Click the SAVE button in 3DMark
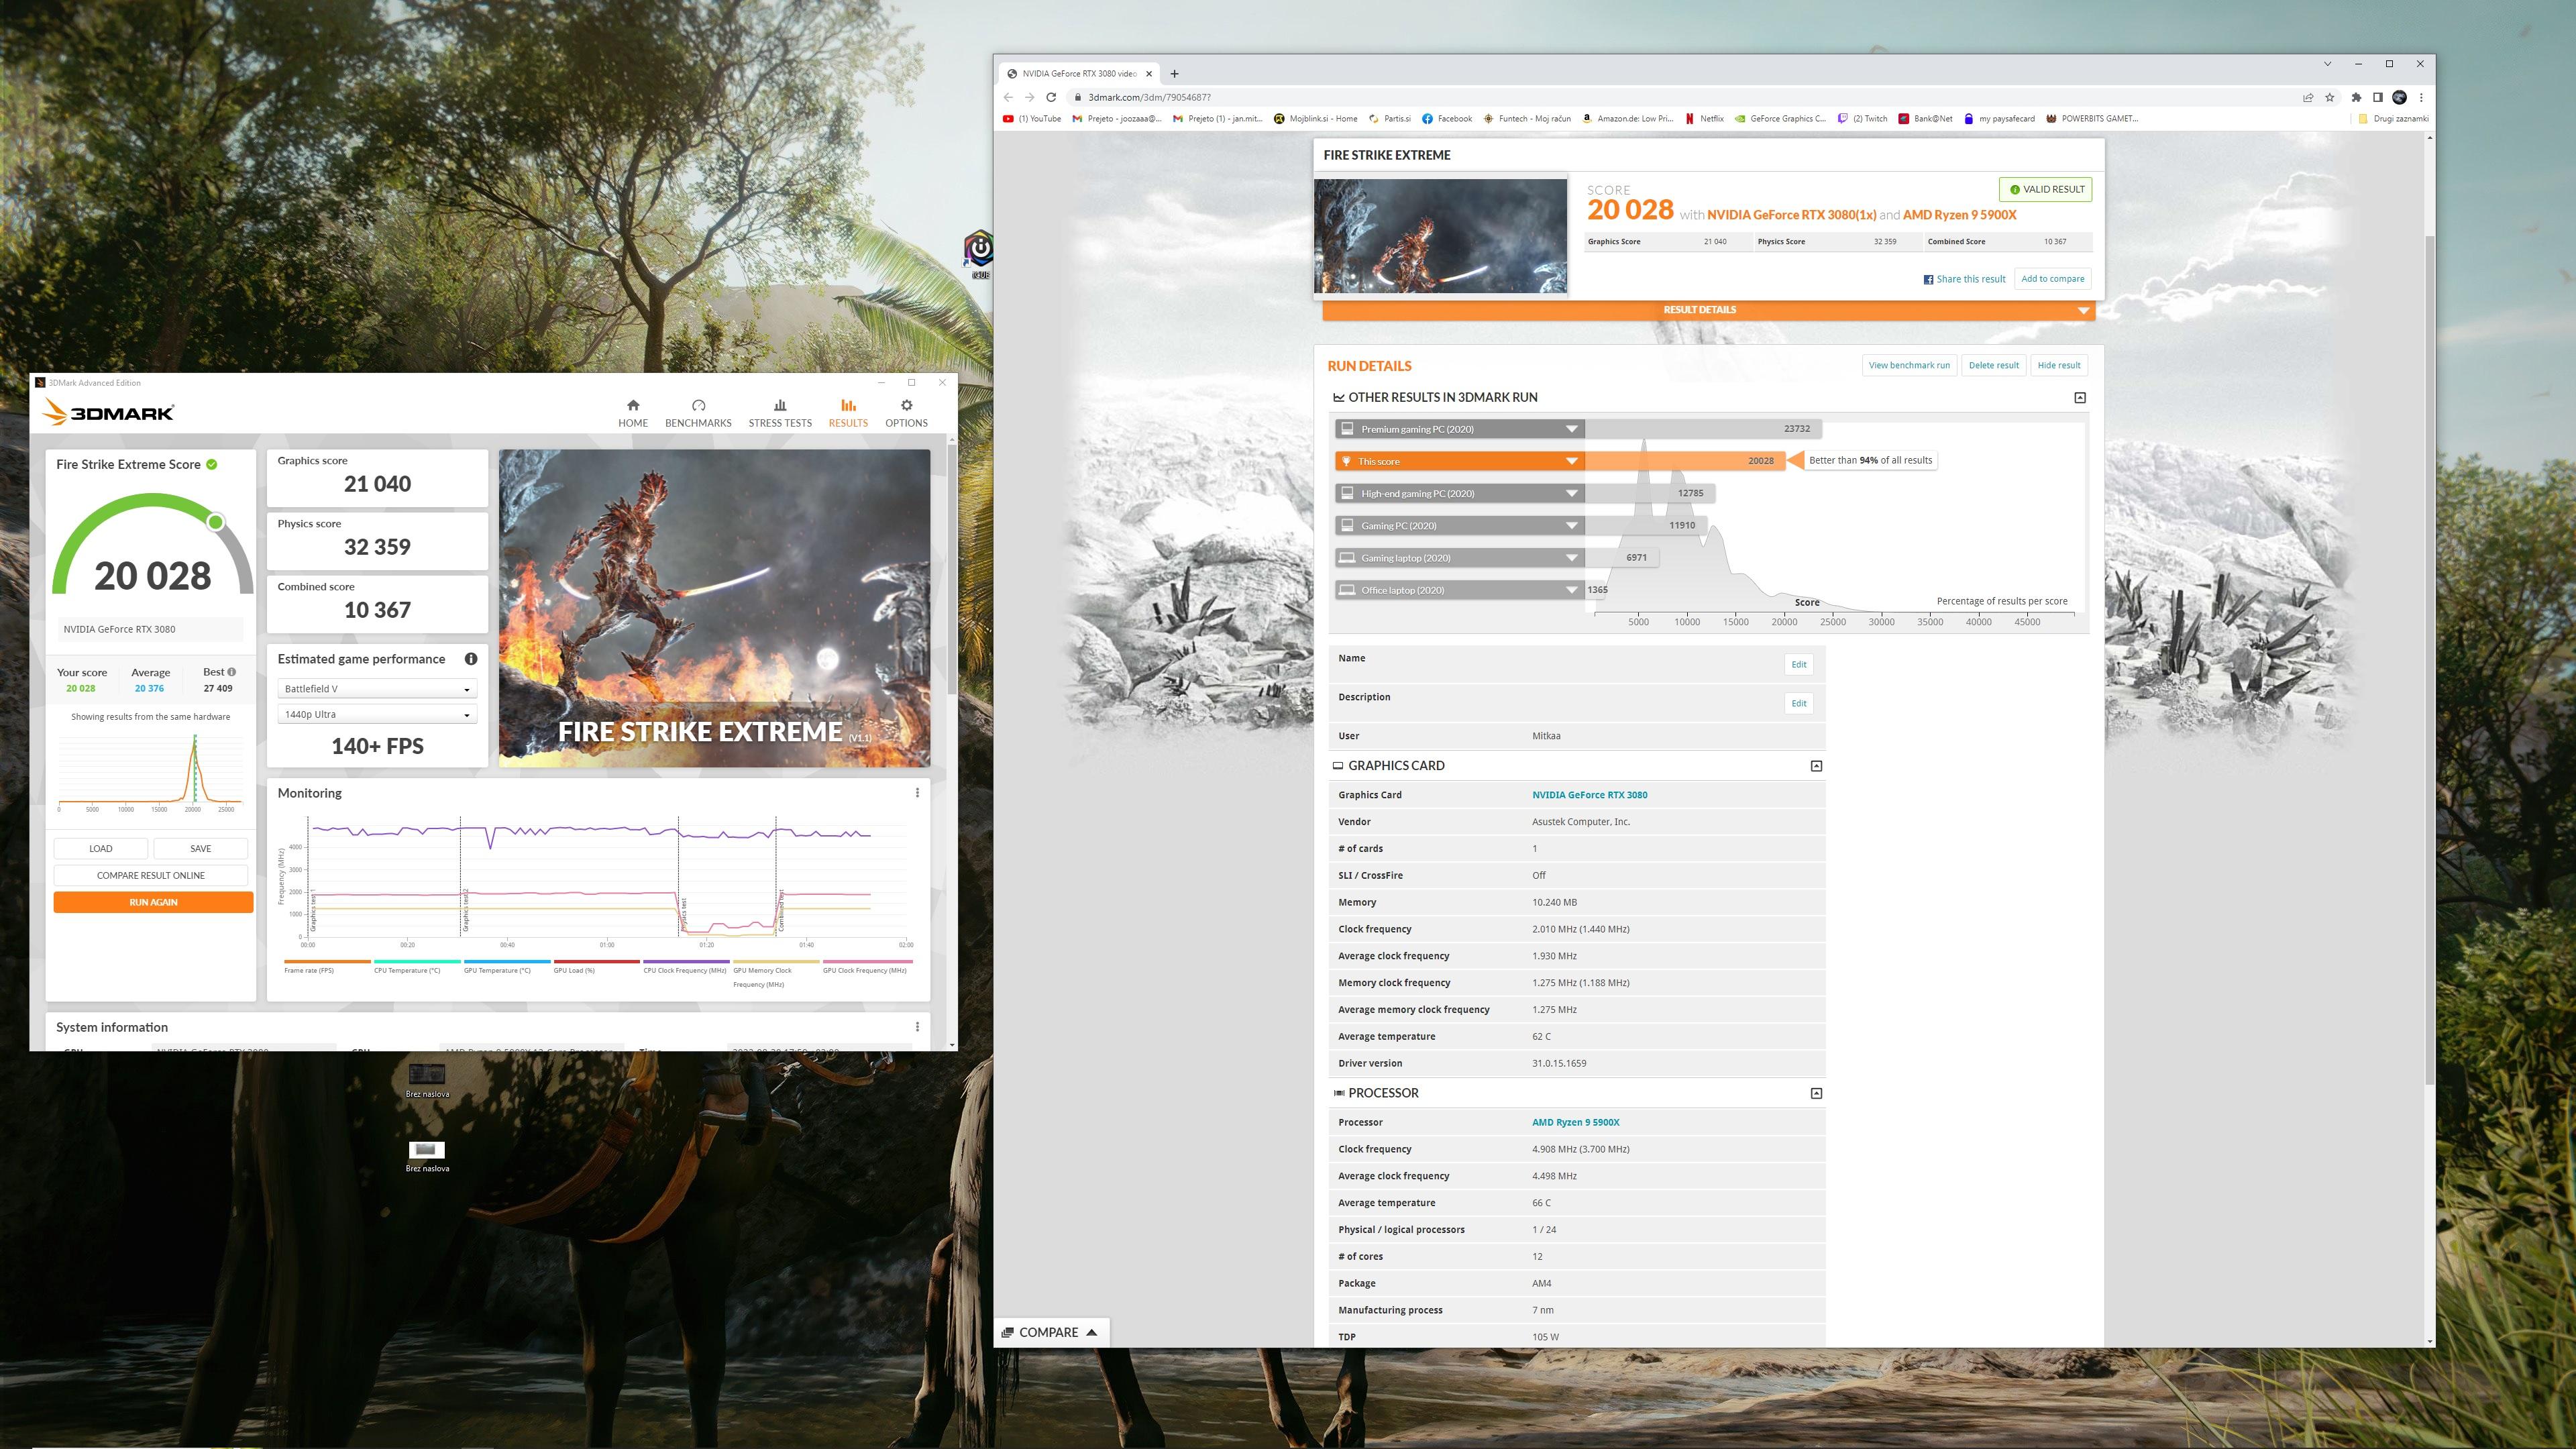The width and height of the screenshot is (2576, 1449). click(201, 848)
